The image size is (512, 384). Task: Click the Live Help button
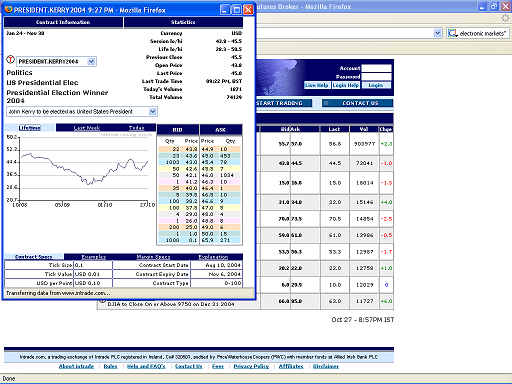pyautogui.click(x=317, y=85)
